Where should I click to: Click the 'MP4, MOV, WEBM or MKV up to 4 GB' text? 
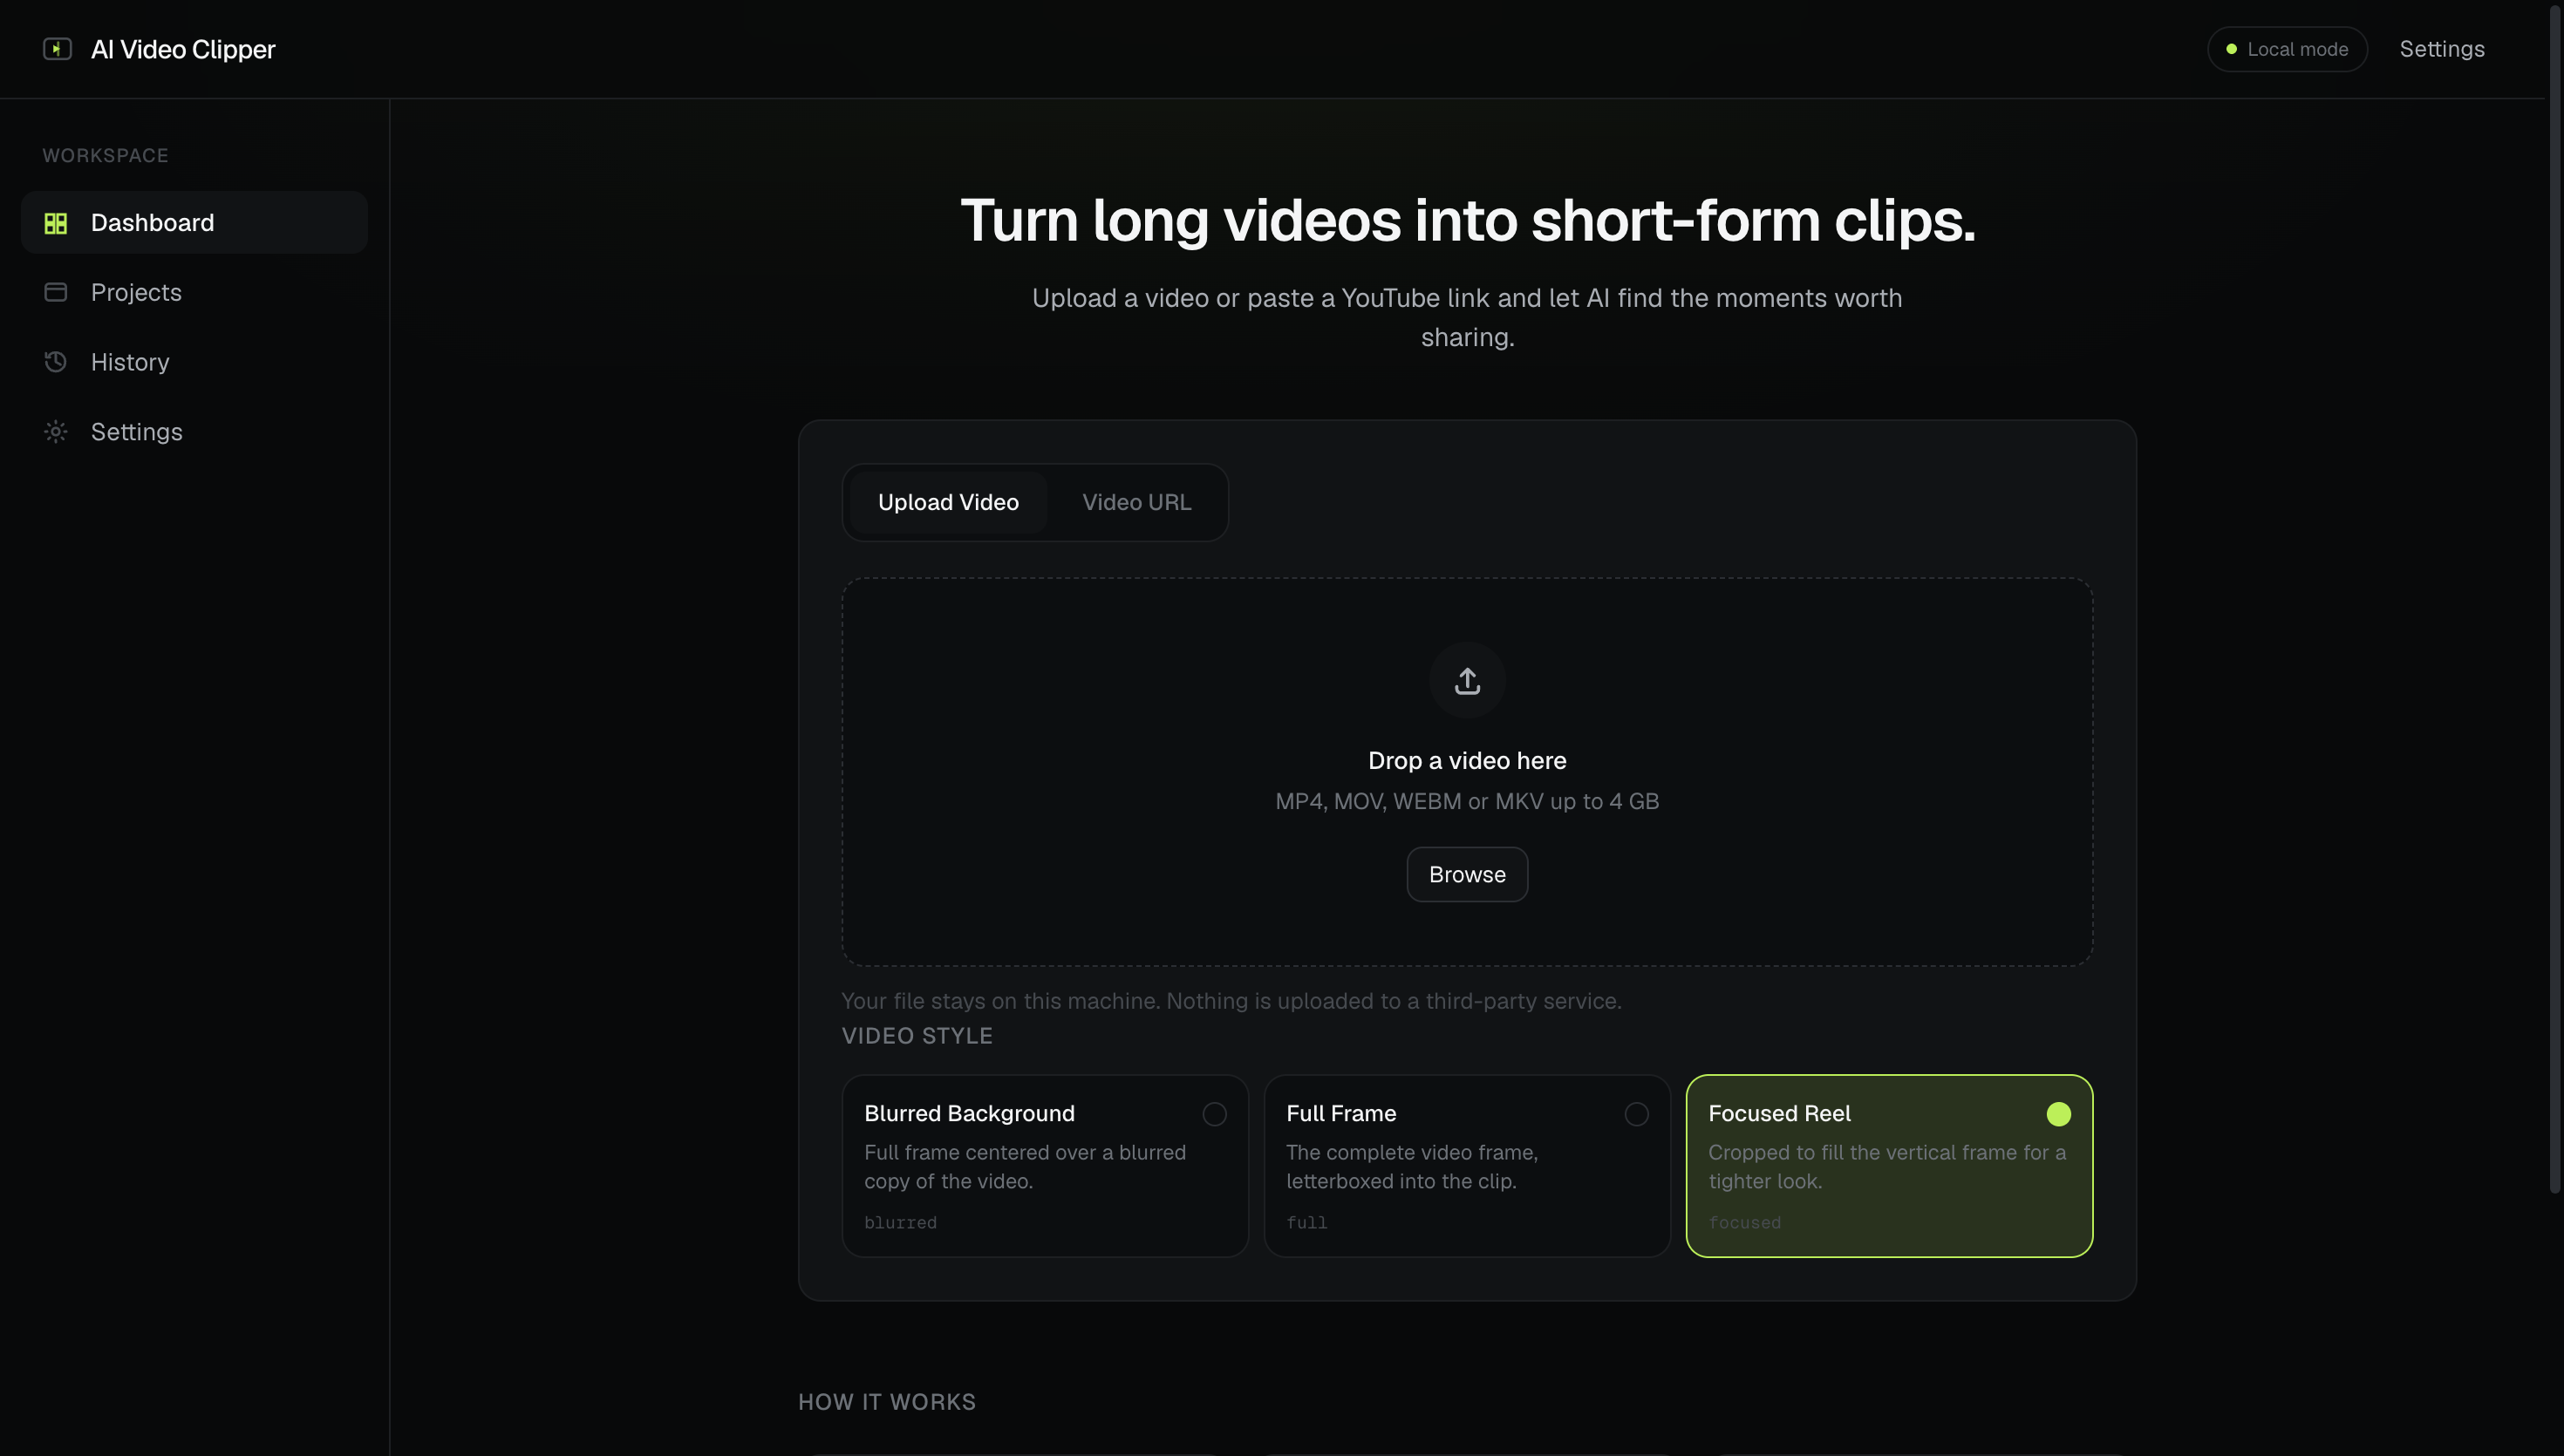1467,801
